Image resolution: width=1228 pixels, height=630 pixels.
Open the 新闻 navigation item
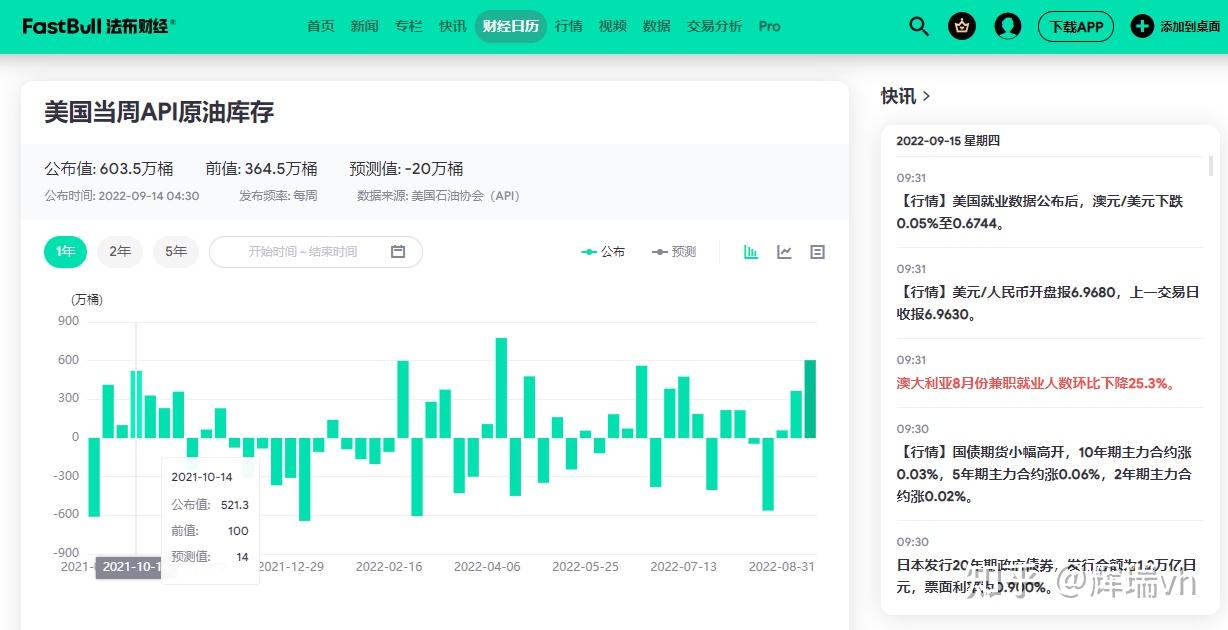(365, 26)
